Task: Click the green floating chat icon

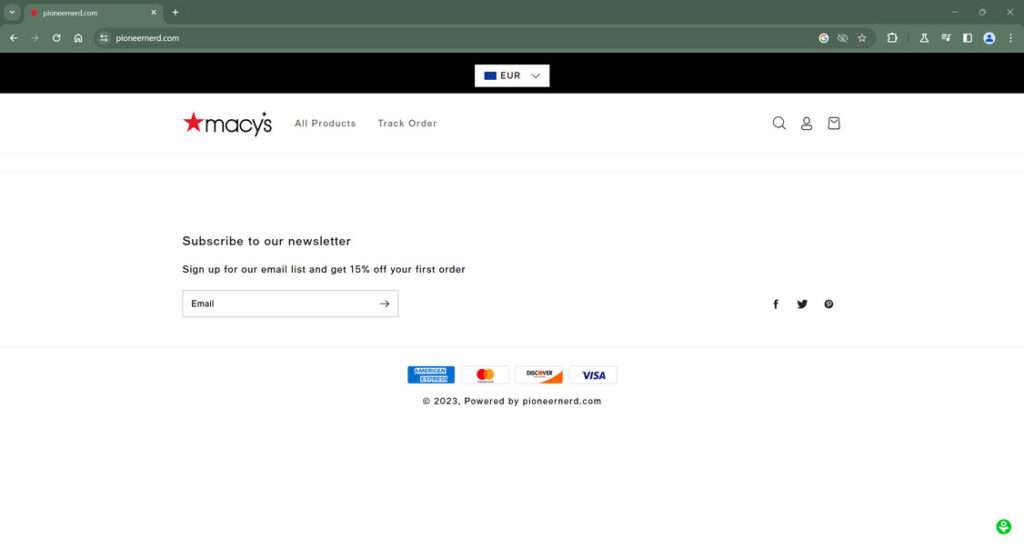Action: [x=1004, y=526]
